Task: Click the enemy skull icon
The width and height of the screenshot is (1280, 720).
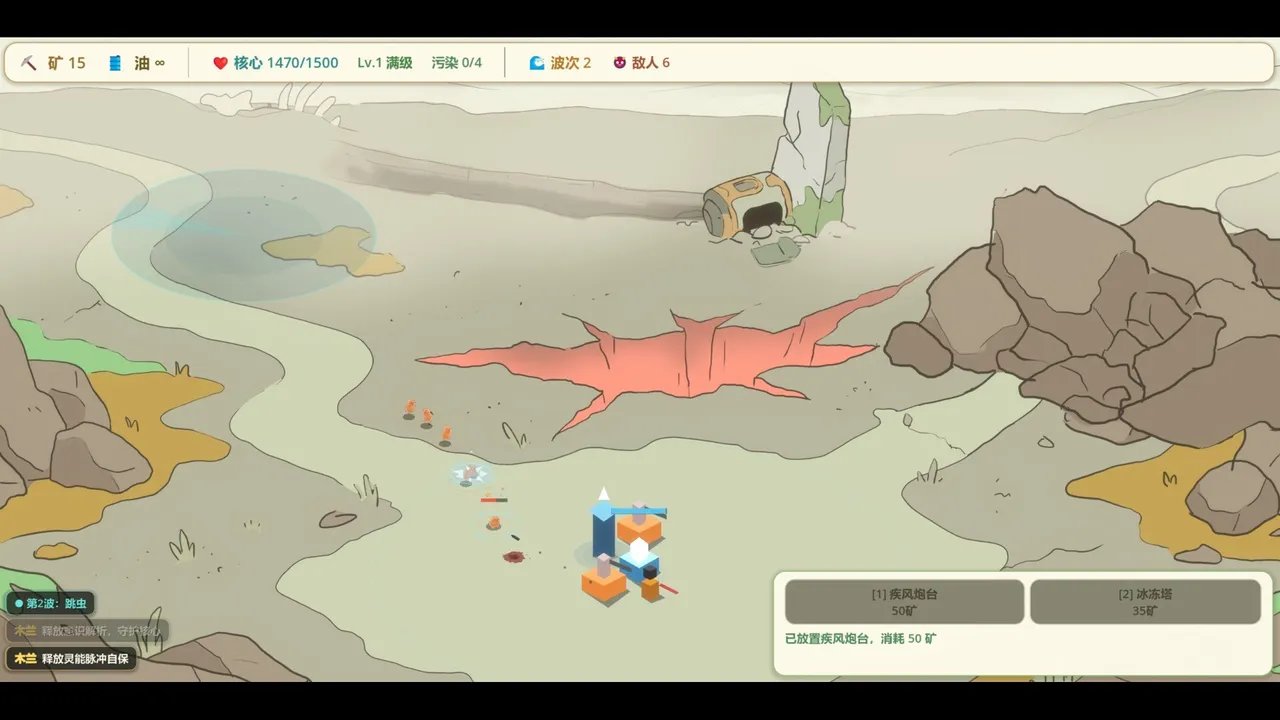Action: pyautogui.click(x=620, y=63)
